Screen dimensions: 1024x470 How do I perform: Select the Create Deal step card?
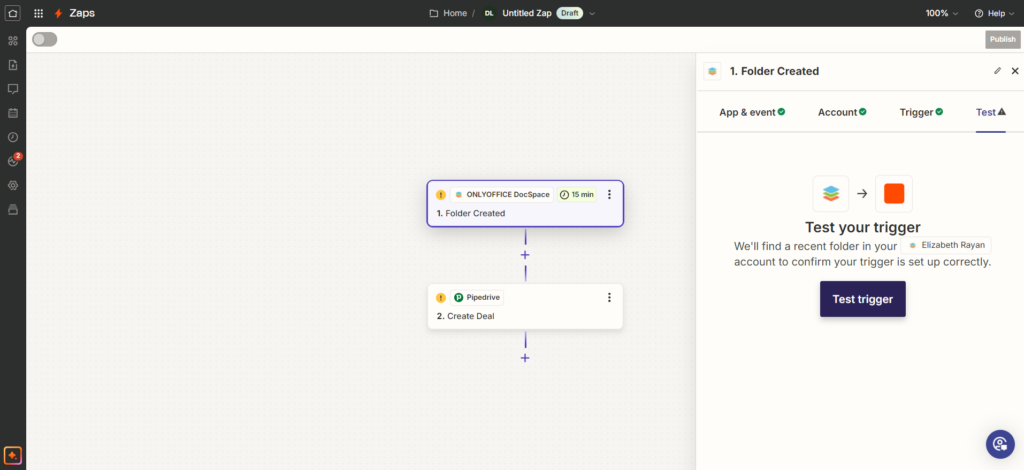(525, 306)
